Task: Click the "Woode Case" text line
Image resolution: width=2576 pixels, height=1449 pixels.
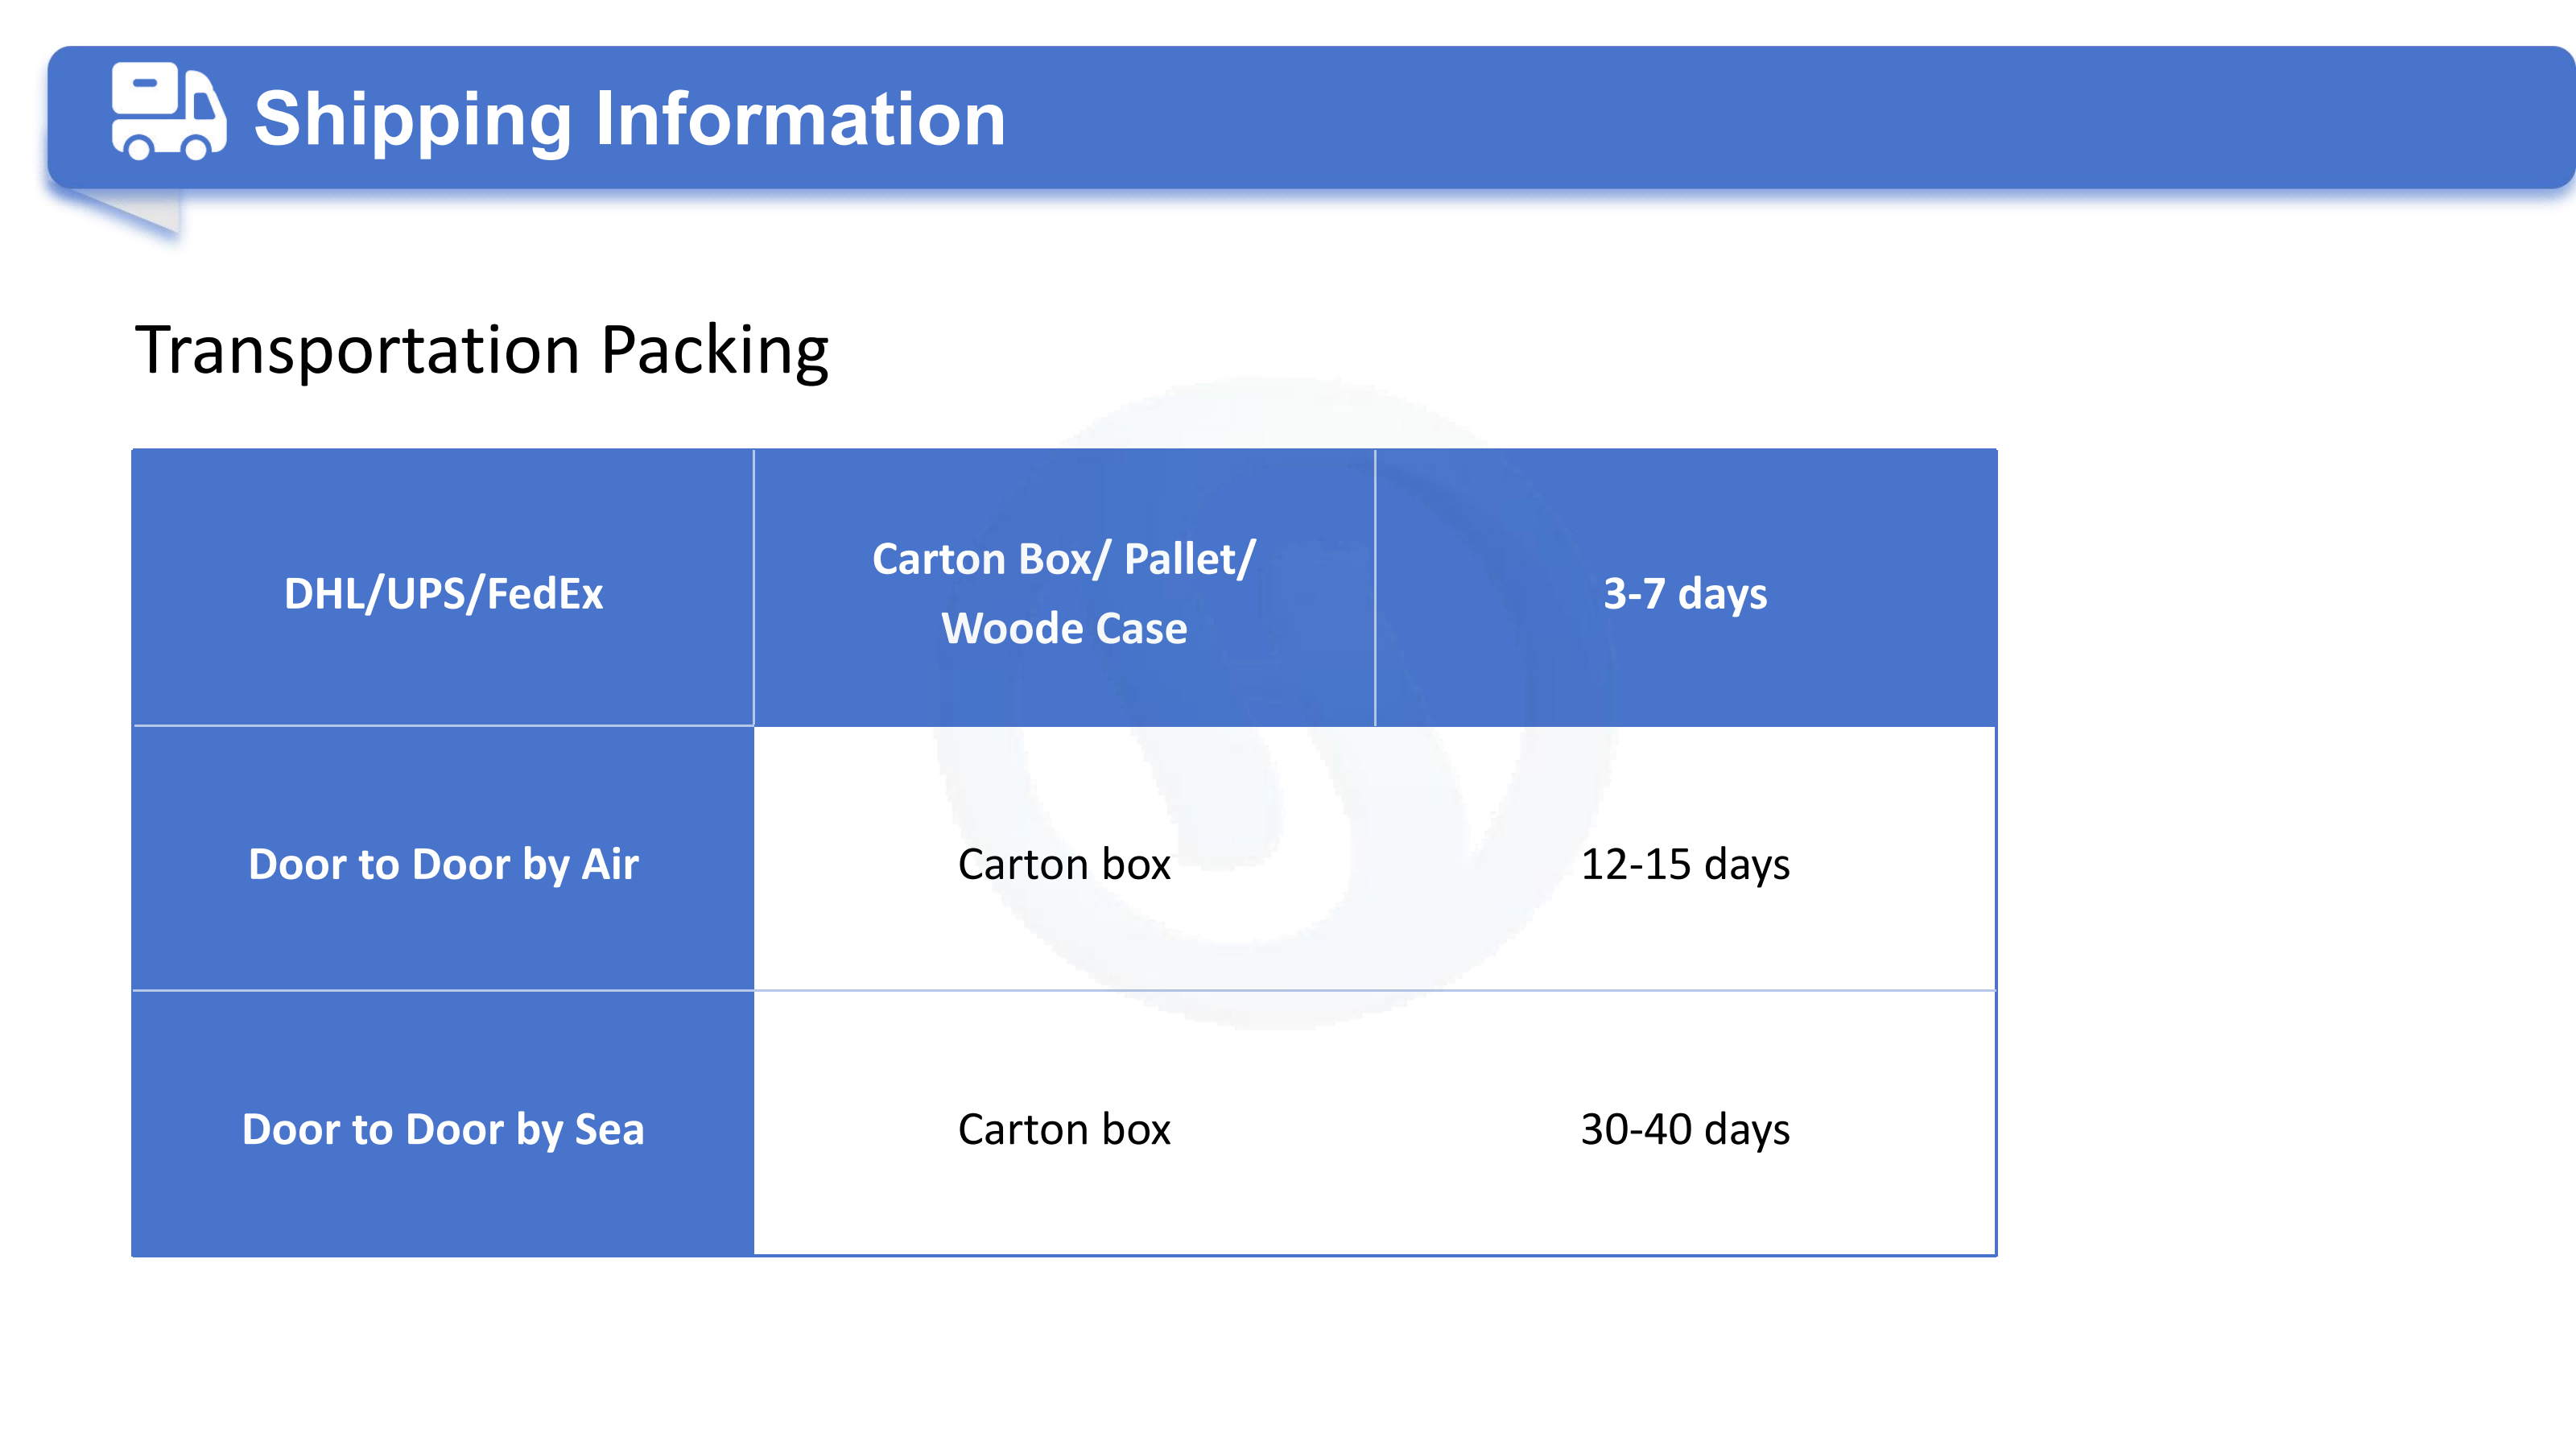Action: click(1064, 629)
